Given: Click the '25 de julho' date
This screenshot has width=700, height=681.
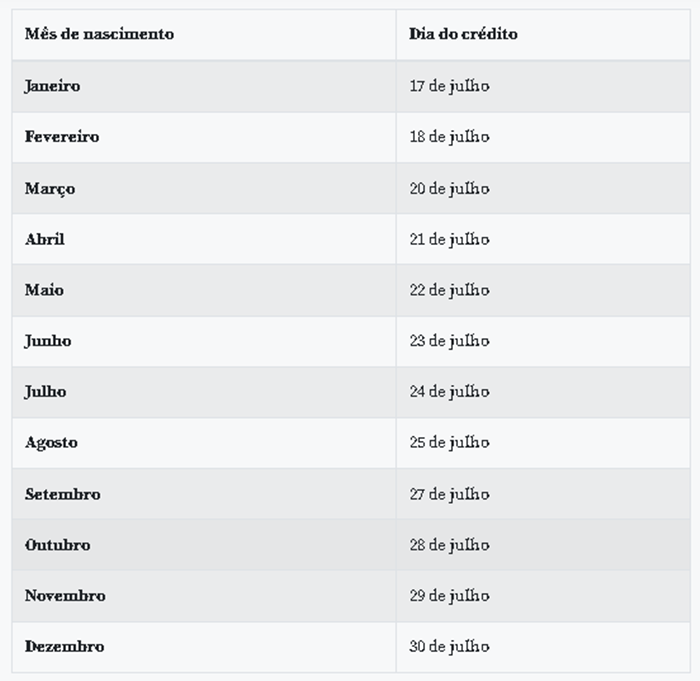Looking at the screenshot, I should pos(449,443).
